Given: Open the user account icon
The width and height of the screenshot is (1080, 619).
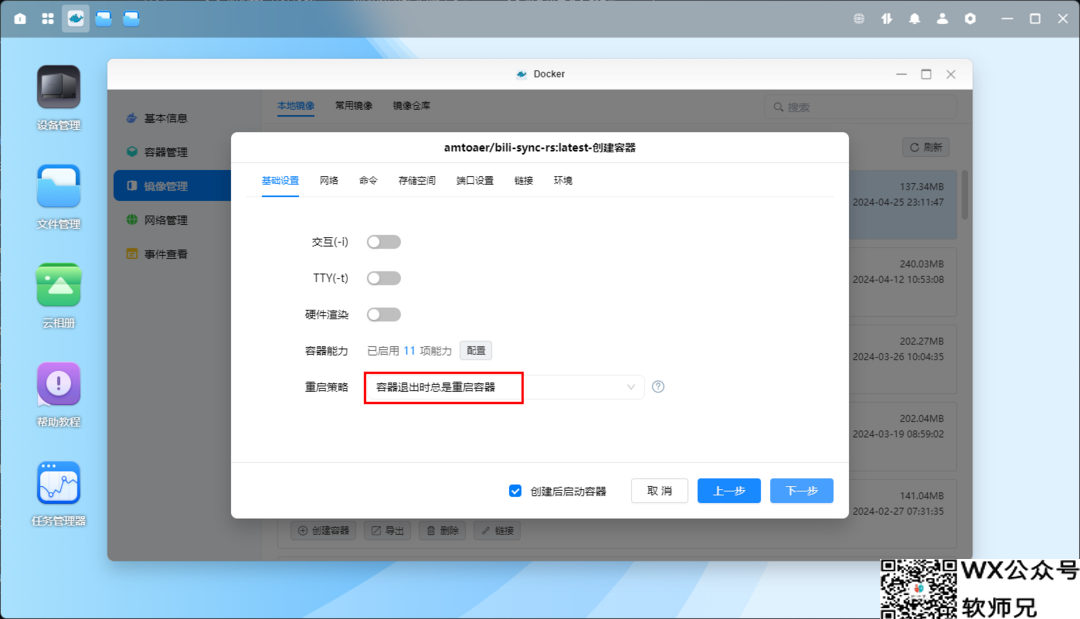Looking at the screenshot, I should coord(942,19).
